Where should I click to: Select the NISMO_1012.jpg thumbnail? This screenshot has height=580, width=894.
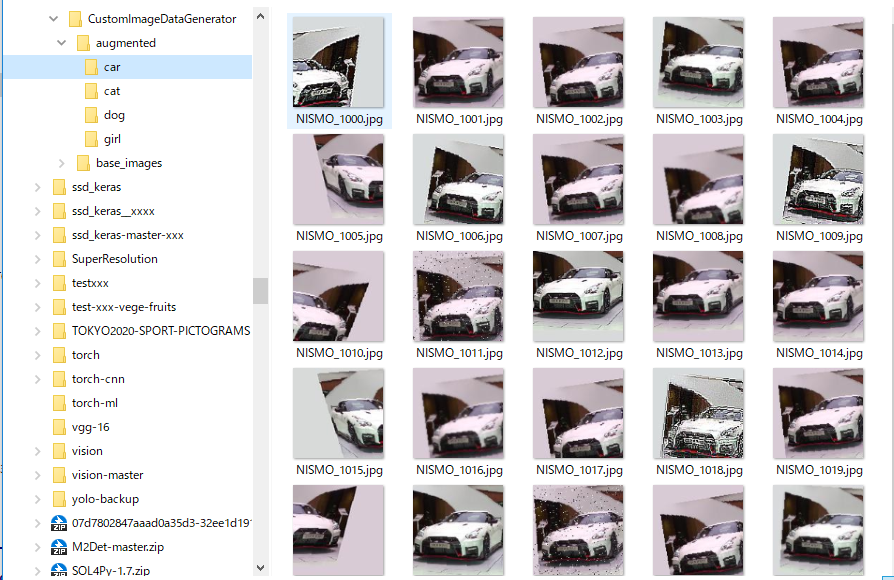[x=578, y=296]
